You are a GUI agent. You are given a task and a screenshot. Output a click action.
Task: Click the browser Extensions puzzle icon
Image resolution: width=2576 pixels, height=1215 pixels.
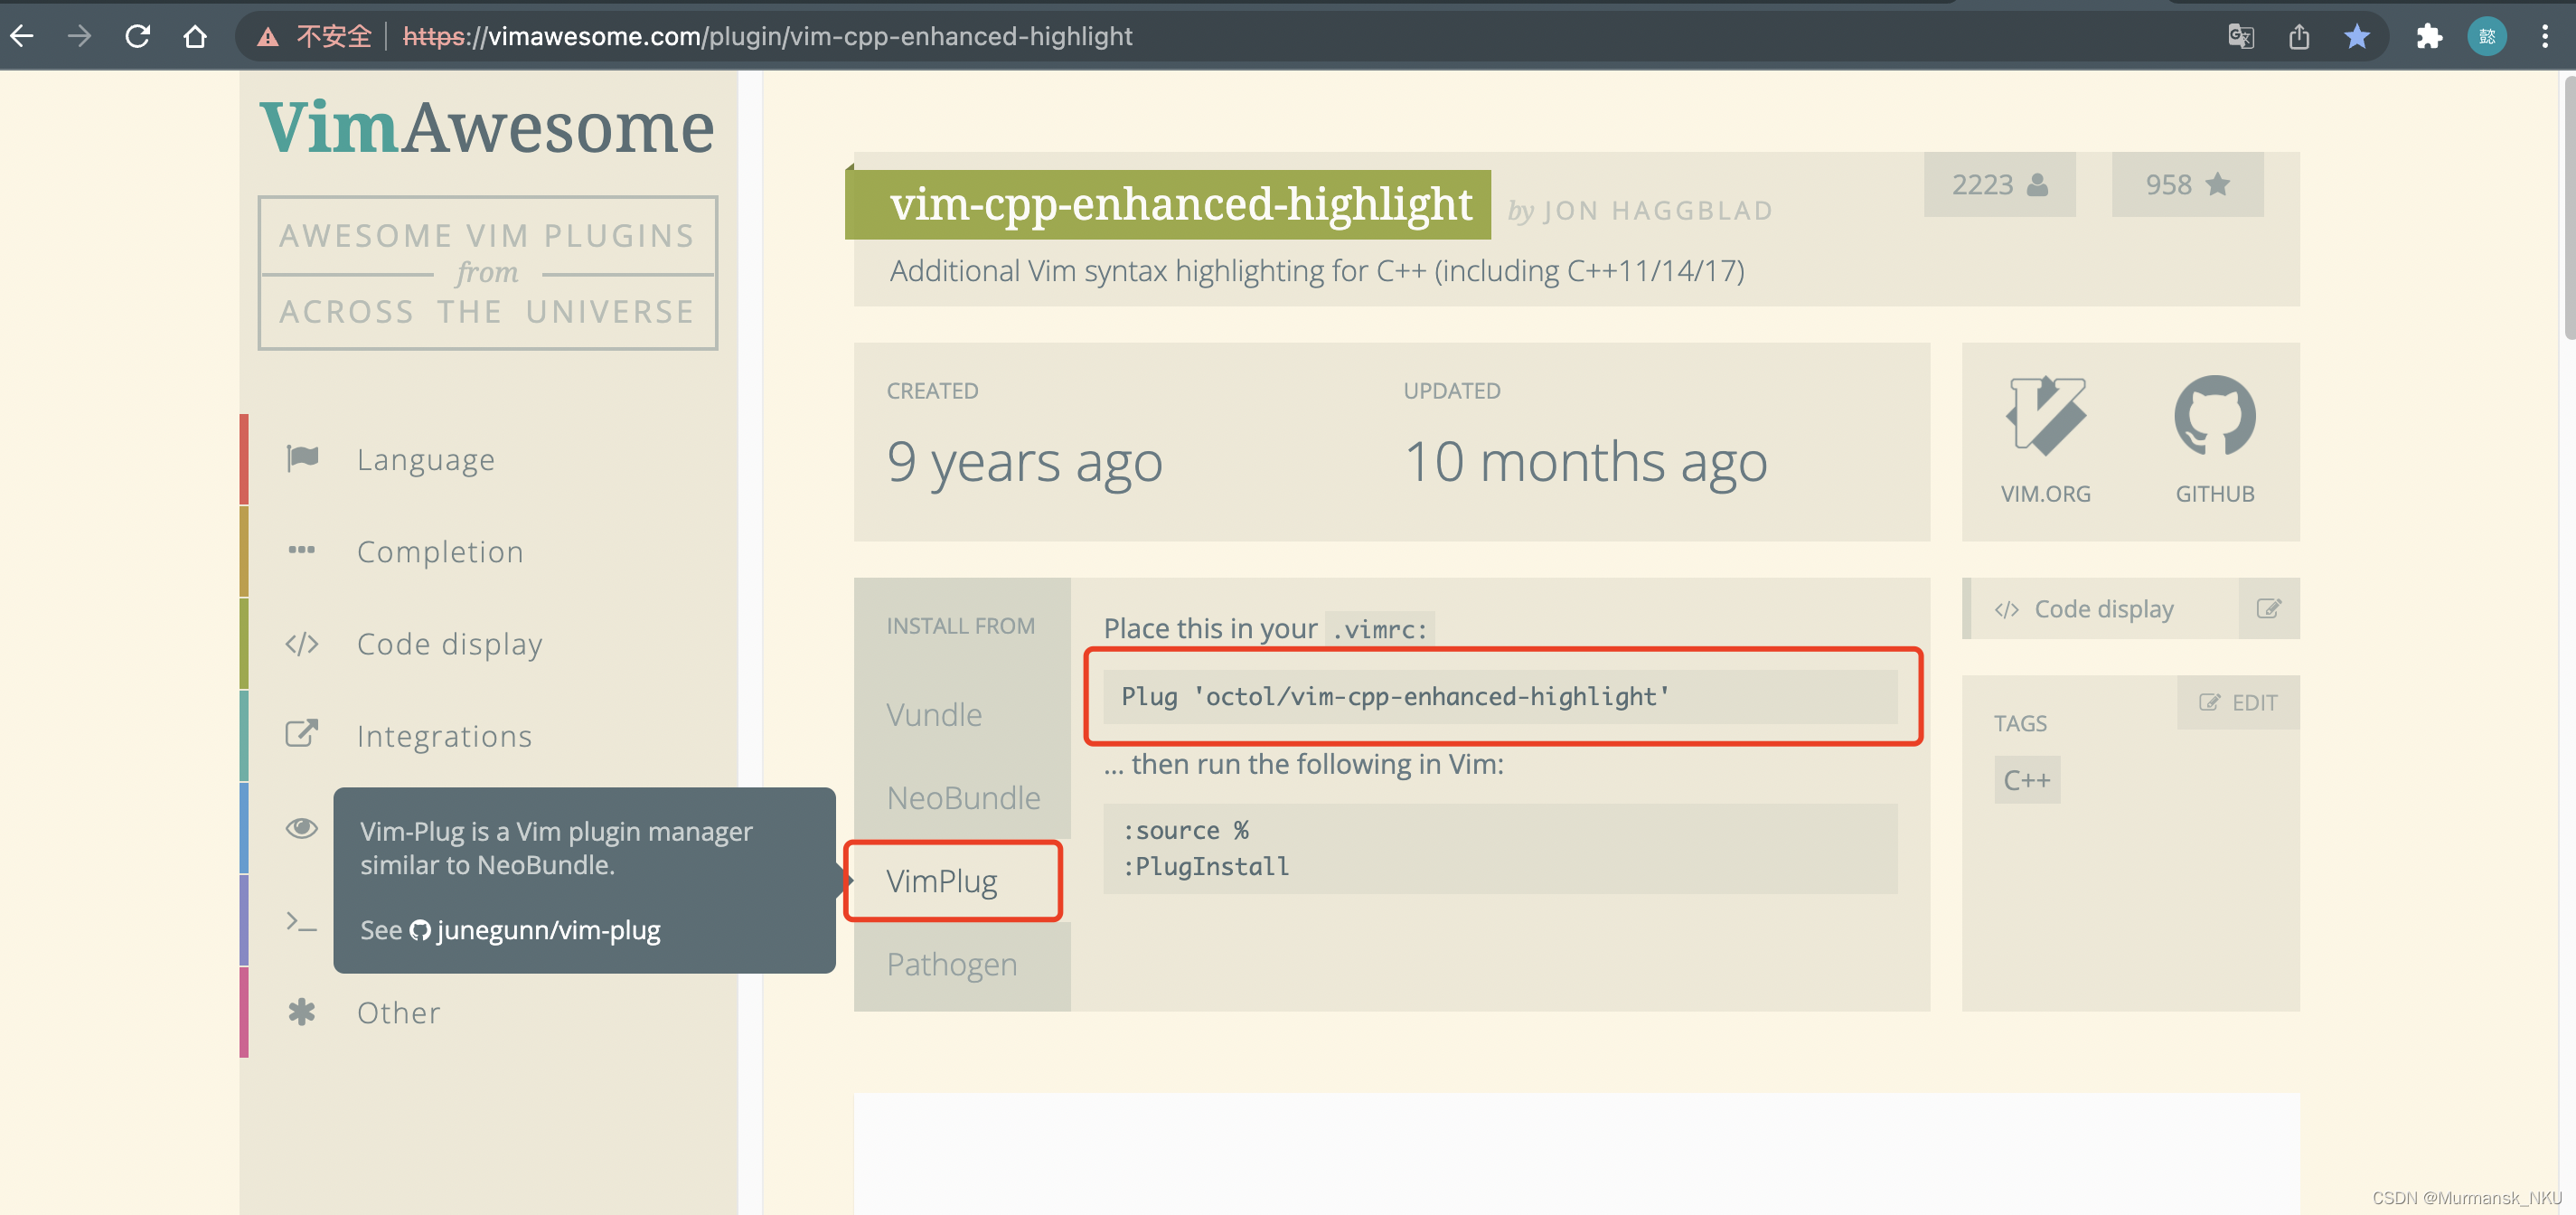tap(2429, 37)
